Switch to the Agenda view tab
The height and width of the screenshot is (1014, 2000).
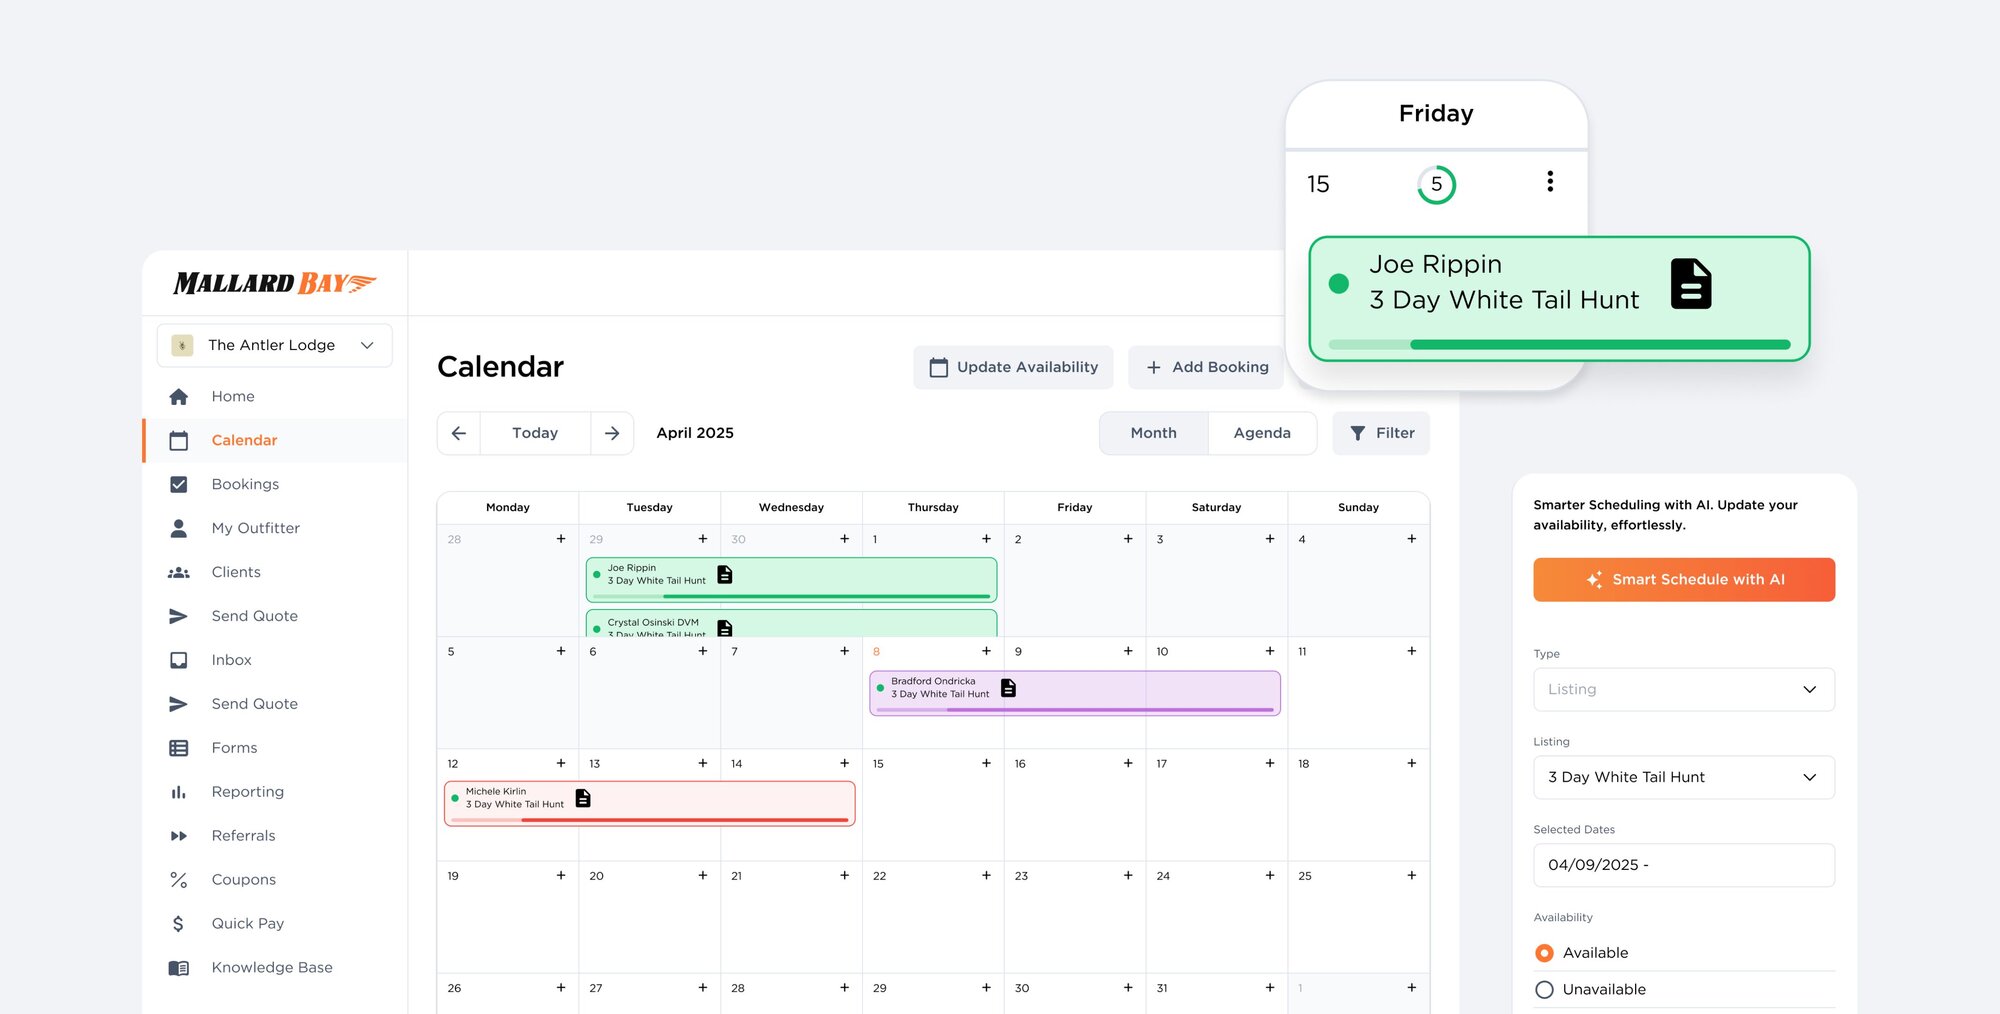tap(1262, 433)
